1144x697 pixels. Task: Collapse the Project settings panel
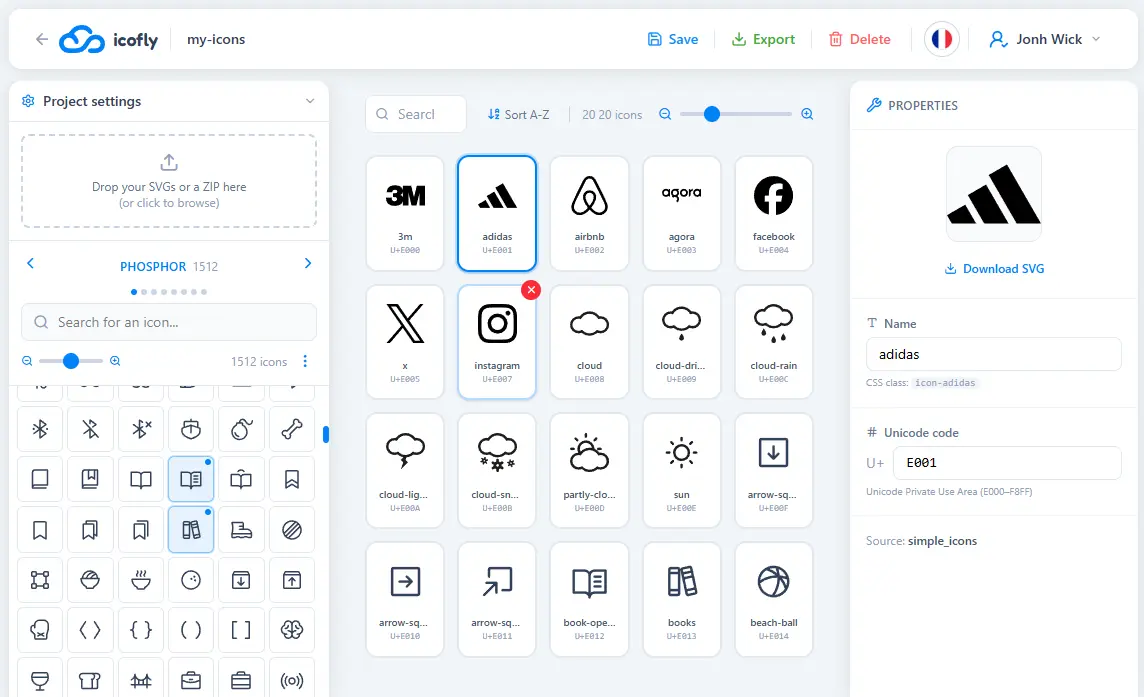[310, 101]
